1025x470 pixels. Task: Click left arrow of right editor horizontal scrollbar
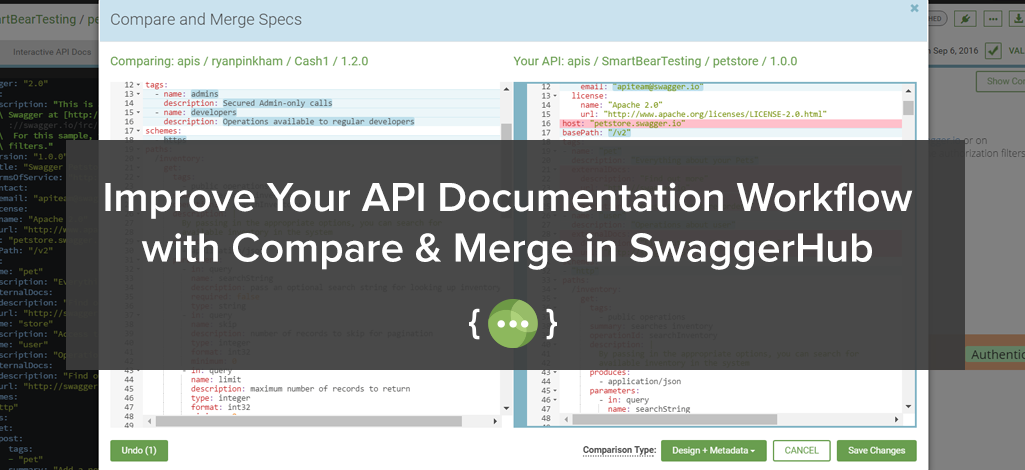(x=565, y=419)
